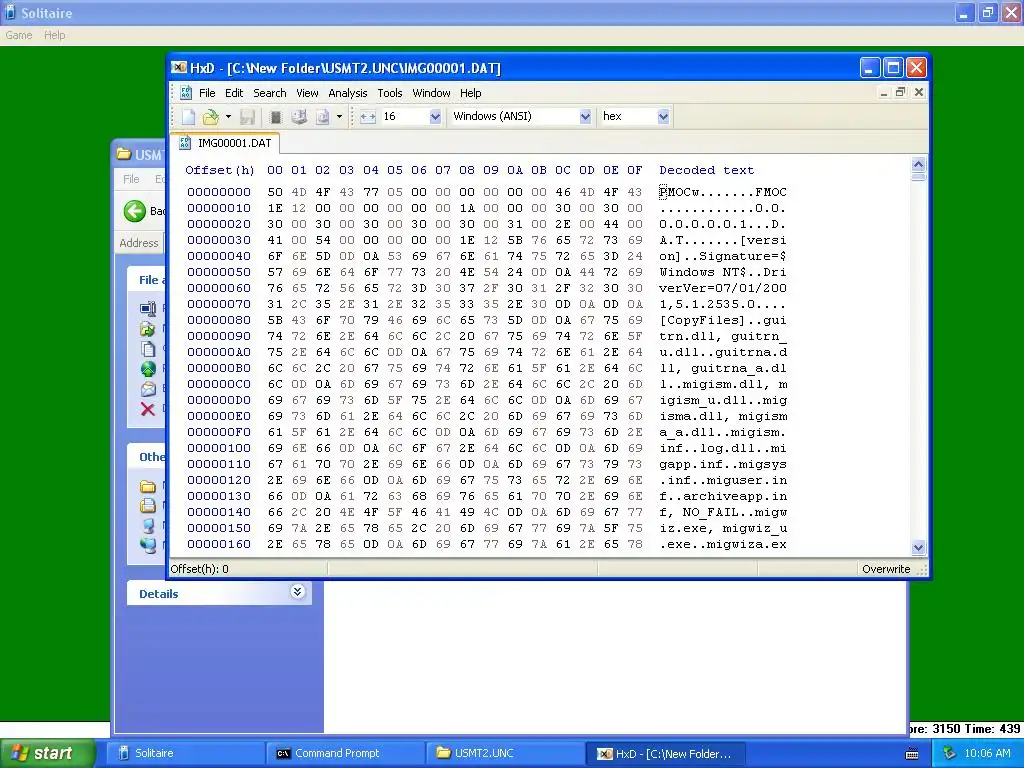Open the Window menu
Screen dimensions: 1024x768
click(431, 93)
